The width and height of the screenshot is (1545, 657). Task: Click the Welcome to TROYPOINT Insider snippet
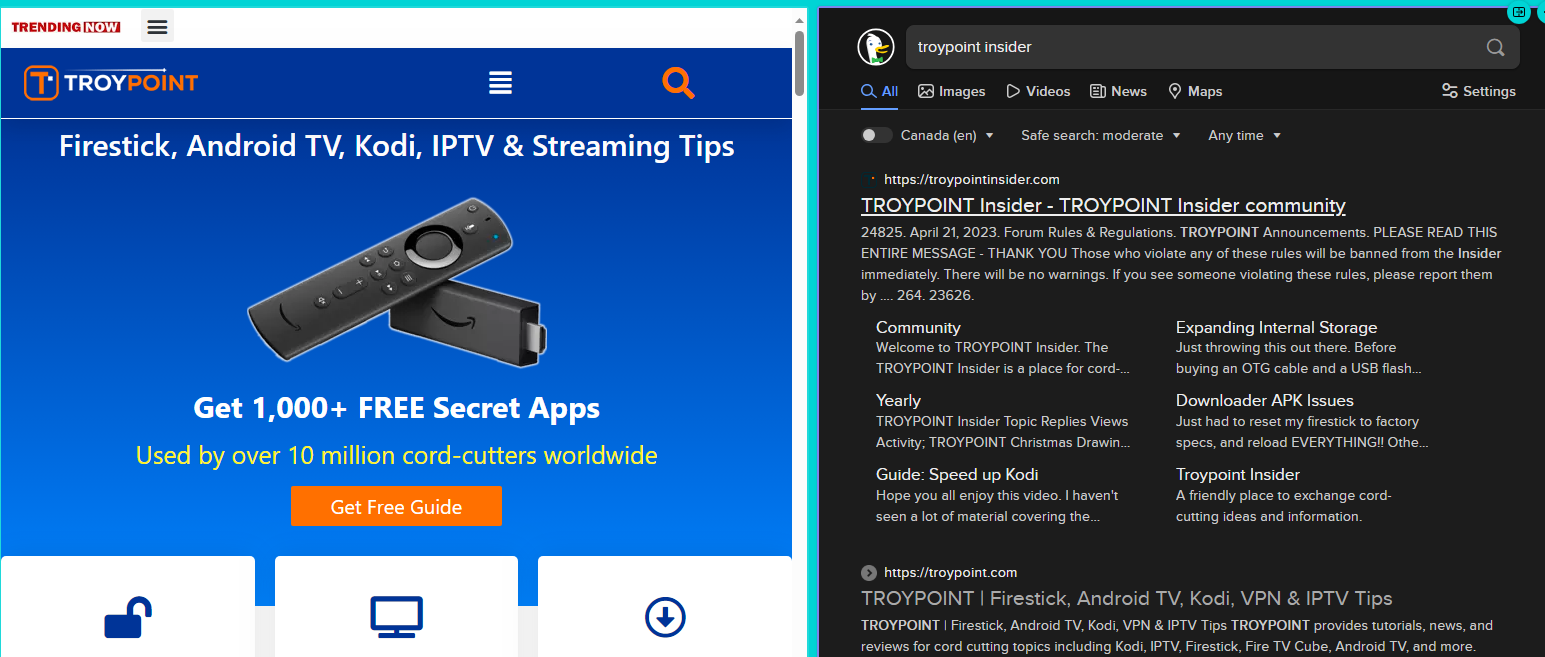coord(1003,358)
